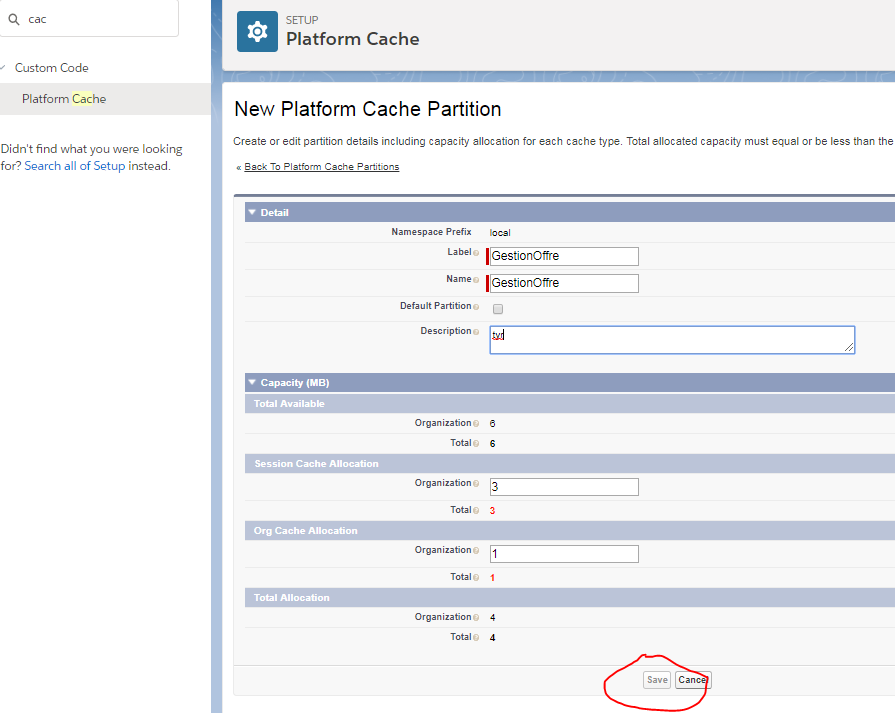Screen dimensions: 895x713
Task: Open Platform Cache in Setup sidebar
Action: pos(64,99)
